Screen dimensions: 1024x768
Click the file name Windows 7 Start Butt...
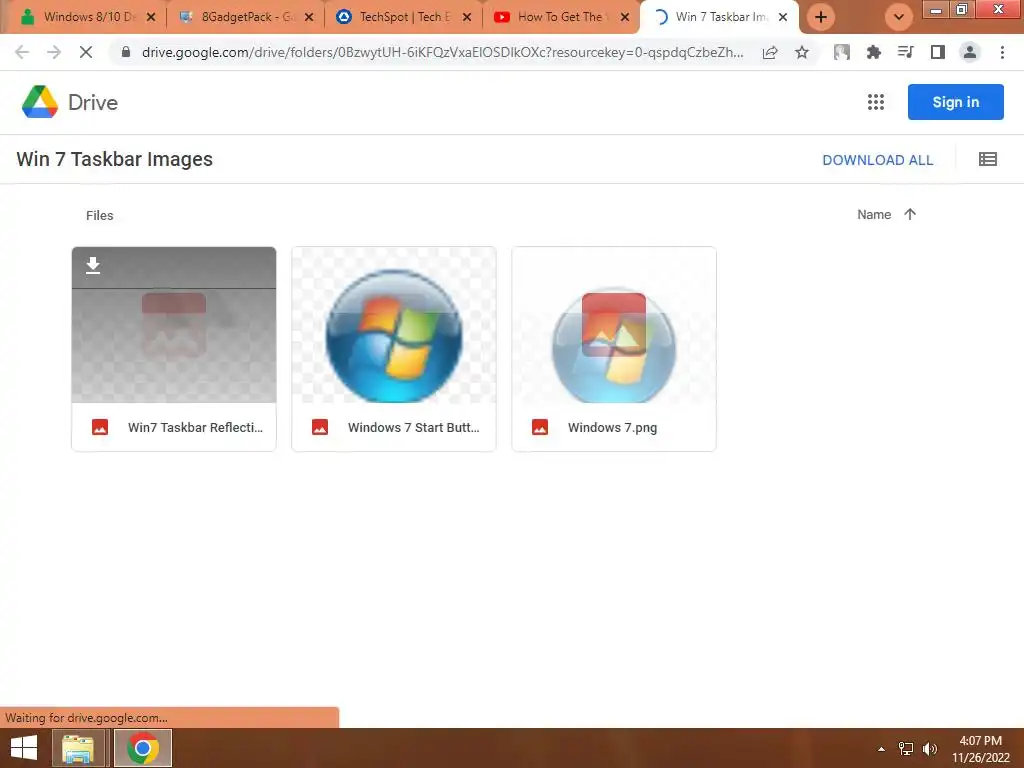pyautogui.click(x=413, y=428)
